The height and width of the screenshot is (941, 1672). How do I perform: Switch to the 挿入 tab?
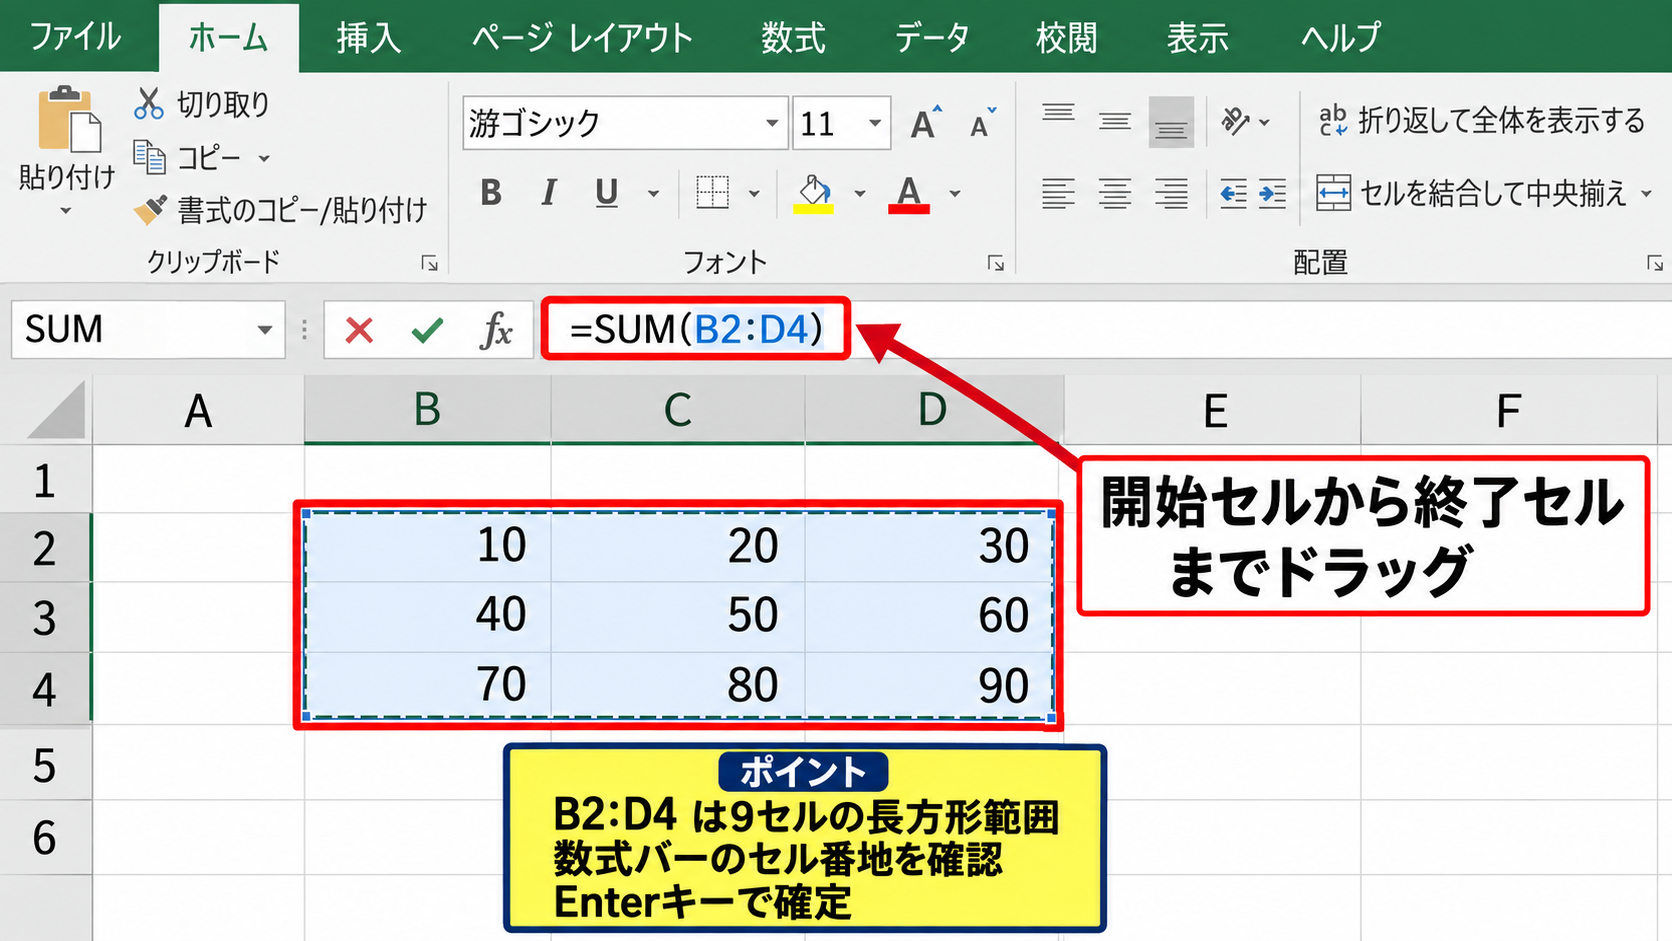click(369, 38)
